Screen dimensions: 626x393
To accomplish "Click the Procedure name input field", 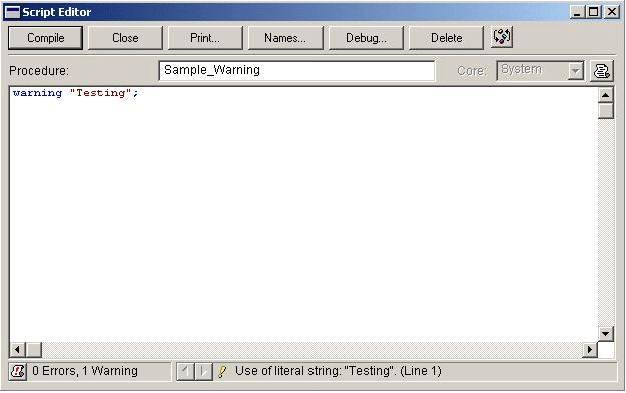I will pyautogui.click(x=297, y=70).
